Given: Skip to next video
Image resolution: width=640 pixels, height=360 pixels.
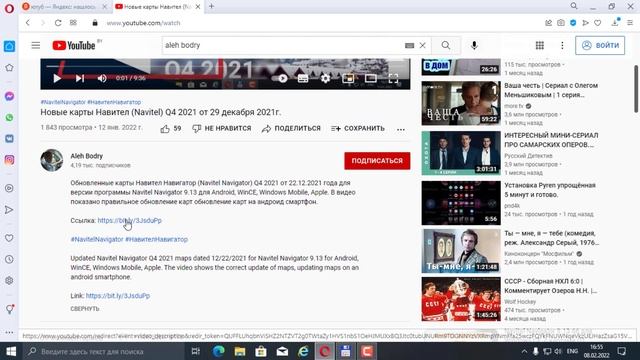Looking at the screenshot, I should pyautogui.click(x=80, y=78).
